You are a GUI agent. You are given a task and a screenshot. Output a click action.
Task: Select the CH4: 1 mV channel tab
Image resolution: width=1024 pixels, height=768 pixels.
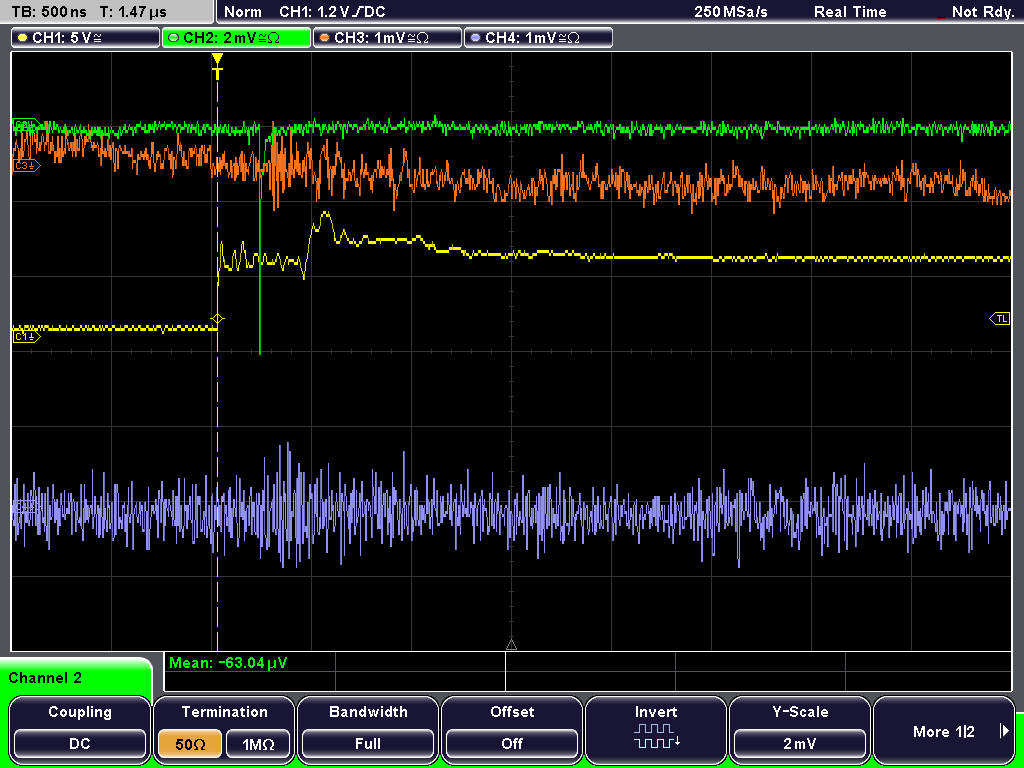pyautogui.click(x=538, y=38)
